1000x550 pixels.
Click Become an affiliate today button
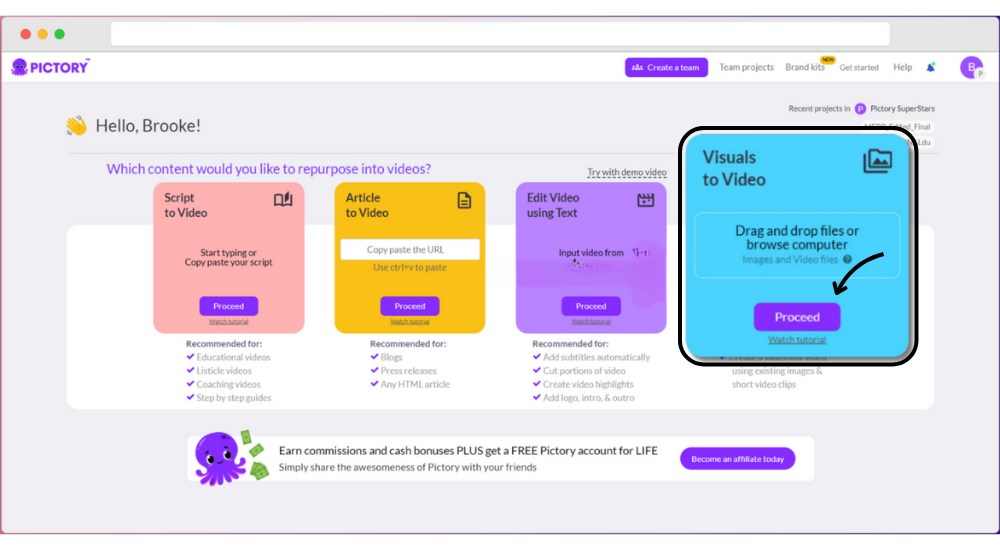737,459
